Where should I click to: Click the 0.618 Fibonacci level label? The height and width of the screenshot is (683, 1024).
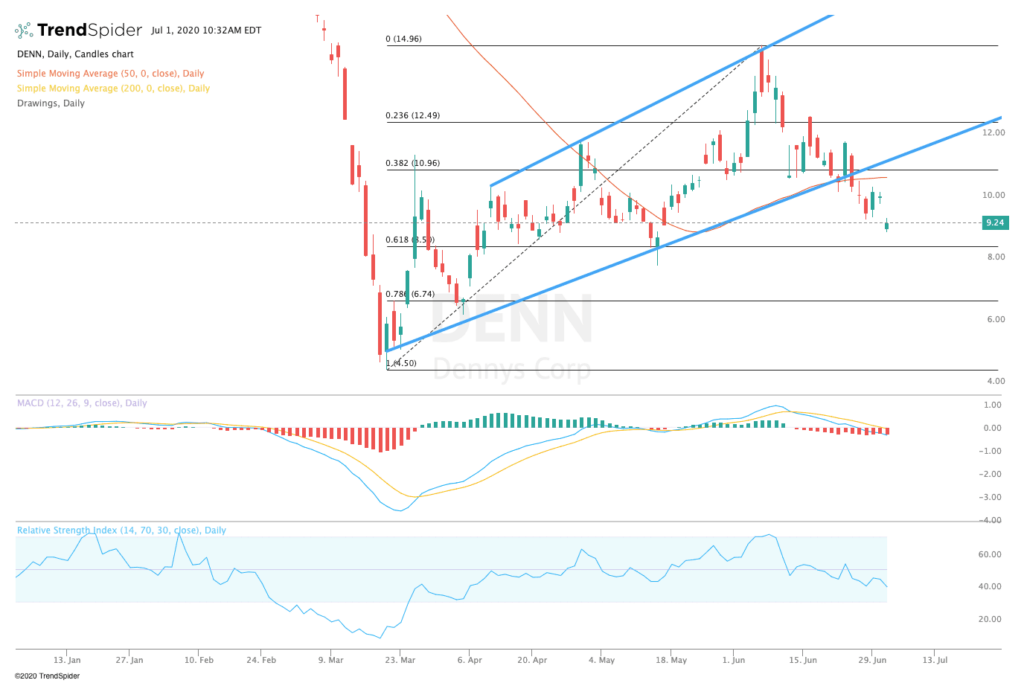click(410, 240)
